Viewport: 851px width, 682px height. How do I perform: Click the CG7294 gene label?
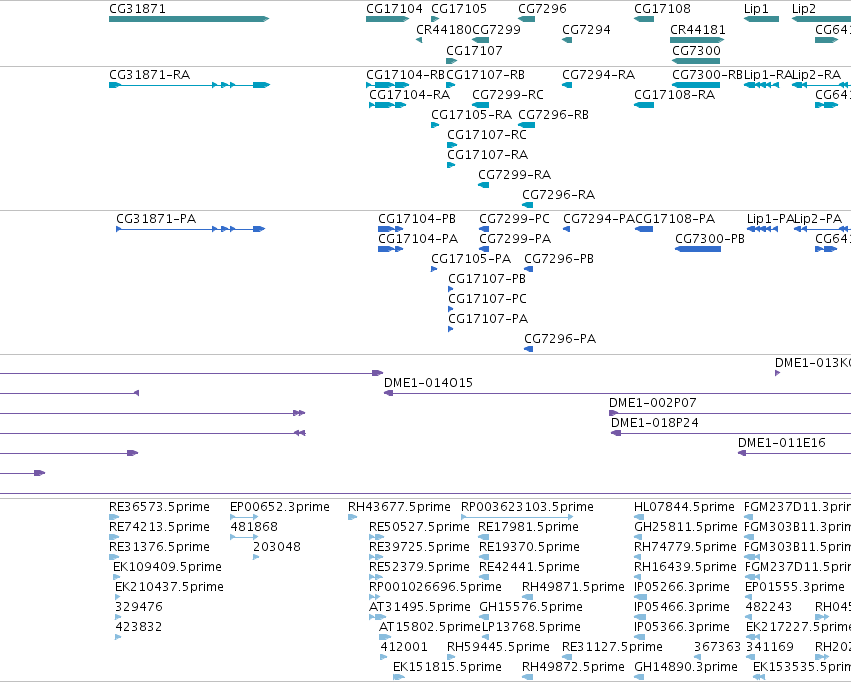point(586,29)
